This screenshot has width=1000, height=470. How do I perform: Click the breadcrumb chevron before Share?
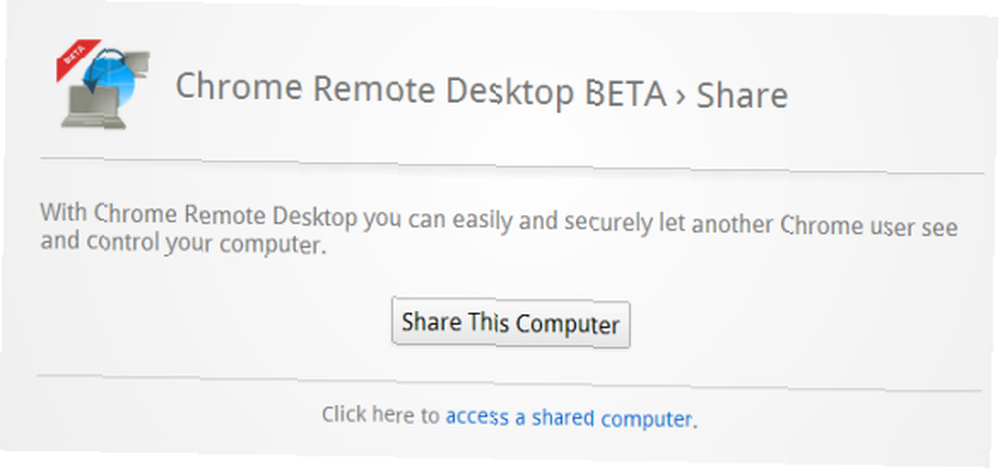click(x=680, y=96)
